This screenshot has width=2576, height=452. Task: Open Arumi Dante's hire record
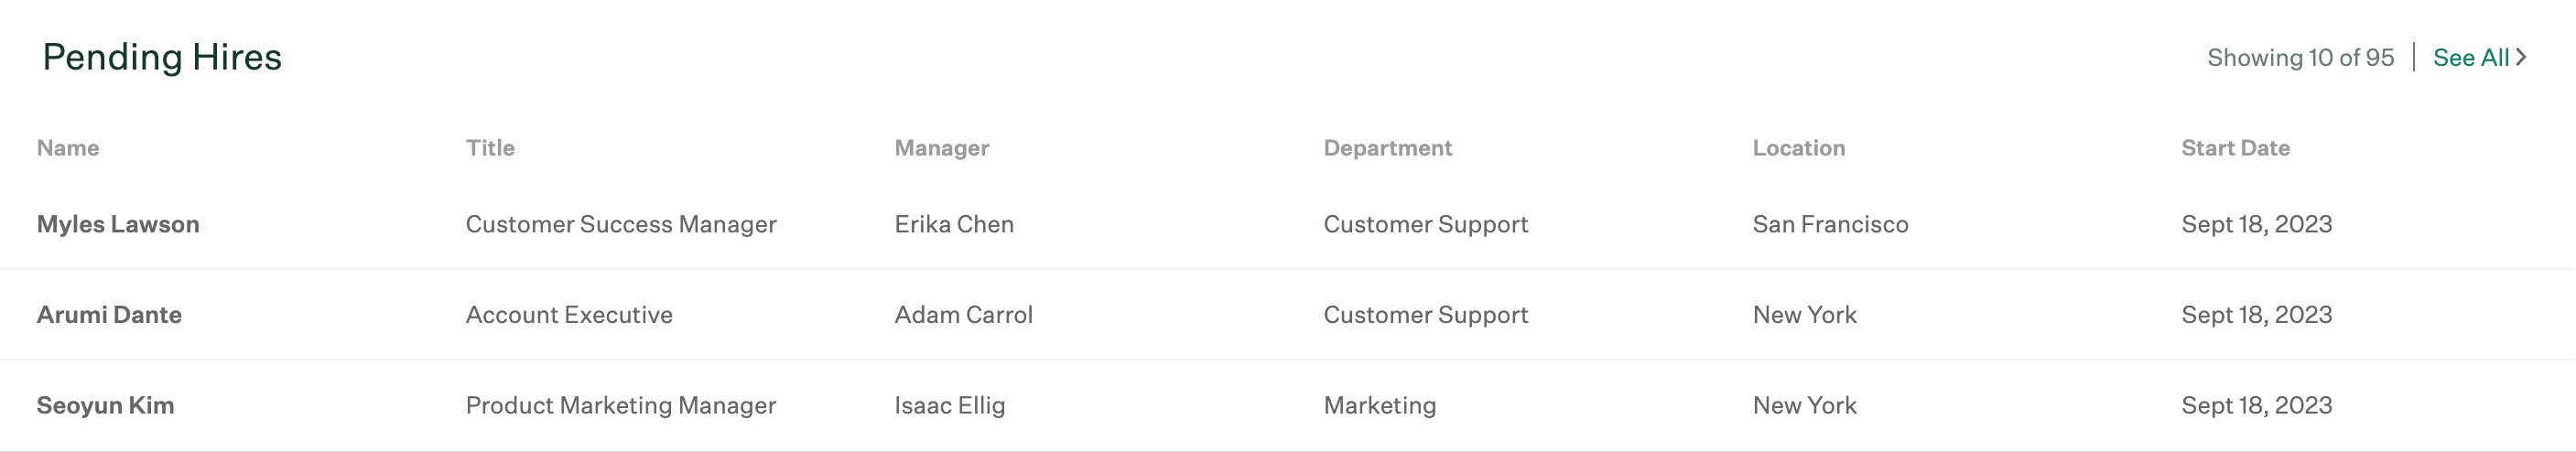coord(109,315)
